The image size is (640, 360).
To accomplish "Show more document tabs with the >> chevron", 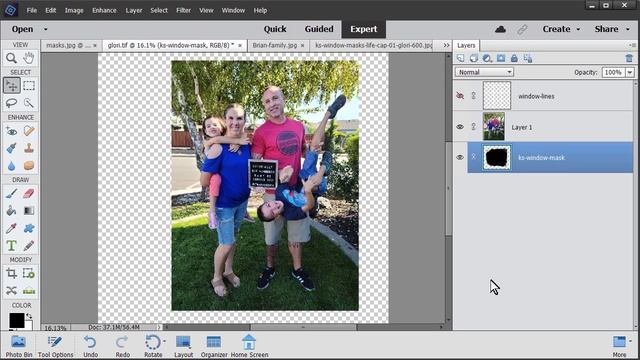I will pos(447,45).
